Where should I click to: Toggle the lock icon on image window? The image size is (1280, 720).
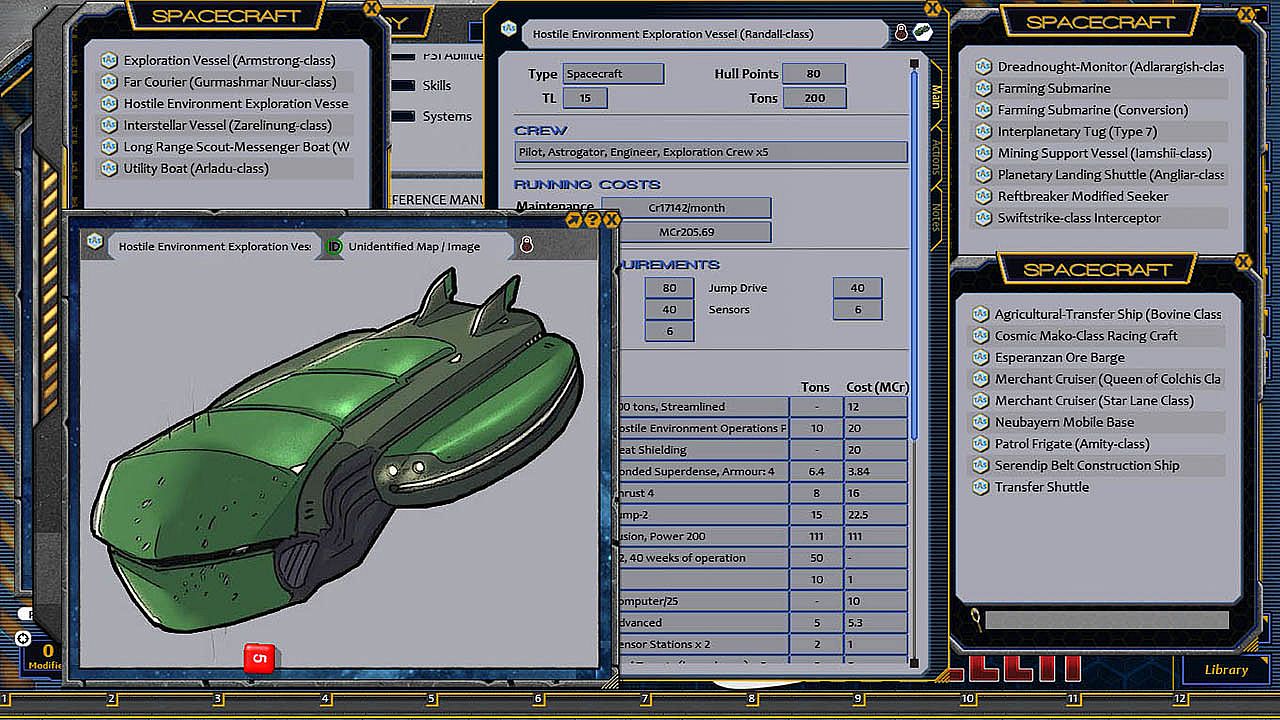pos(526,245)
